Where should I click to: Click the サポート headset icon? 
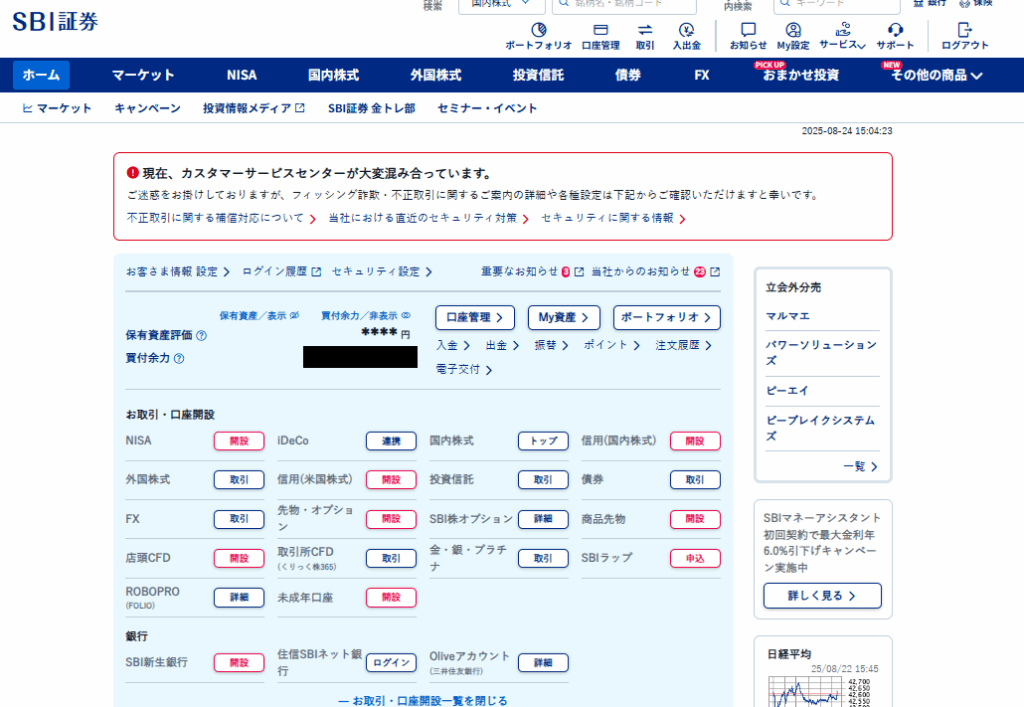click(895, 36)
